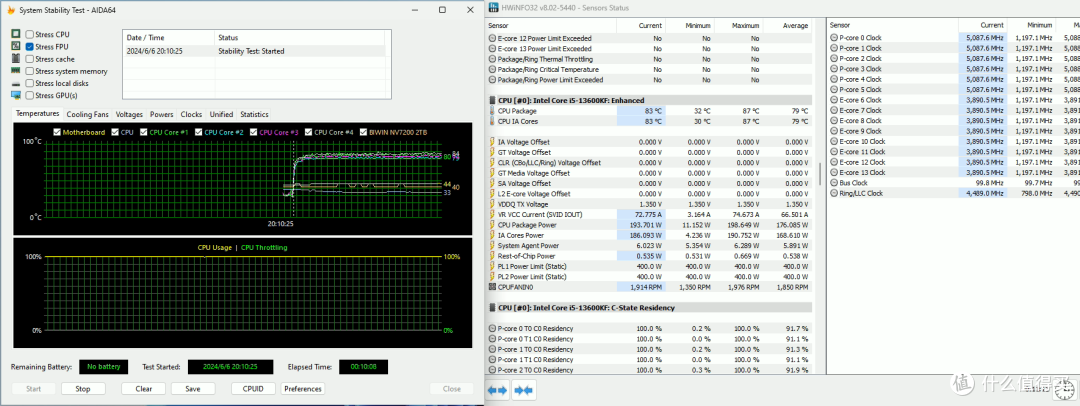Stop the stability test

click(83, 389)
